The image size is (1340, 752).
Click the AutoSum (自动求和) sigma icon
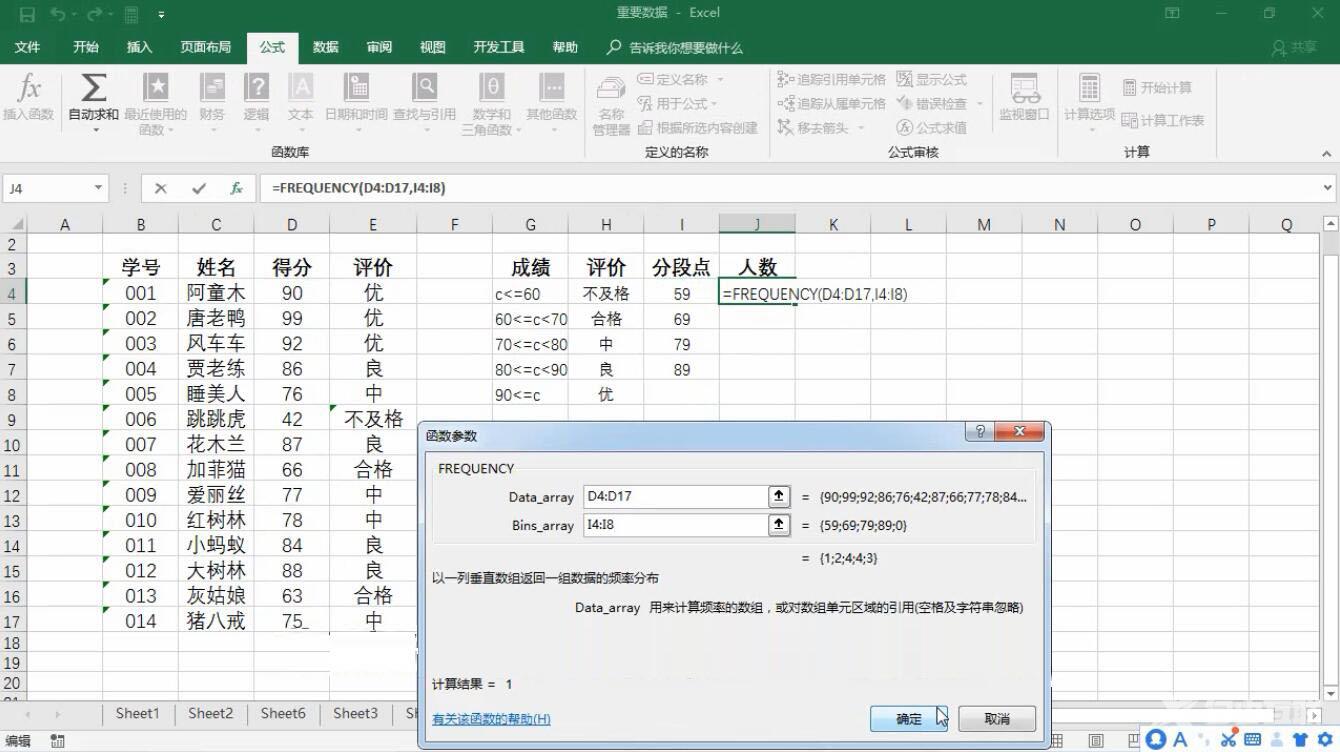(93, 88)
